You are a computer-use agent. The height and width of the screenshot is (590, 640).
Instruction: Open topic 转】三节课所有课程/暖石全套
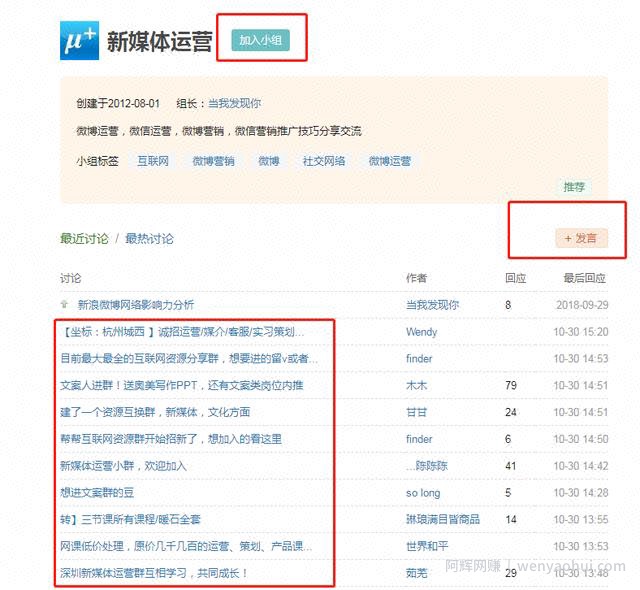[130, 520]
